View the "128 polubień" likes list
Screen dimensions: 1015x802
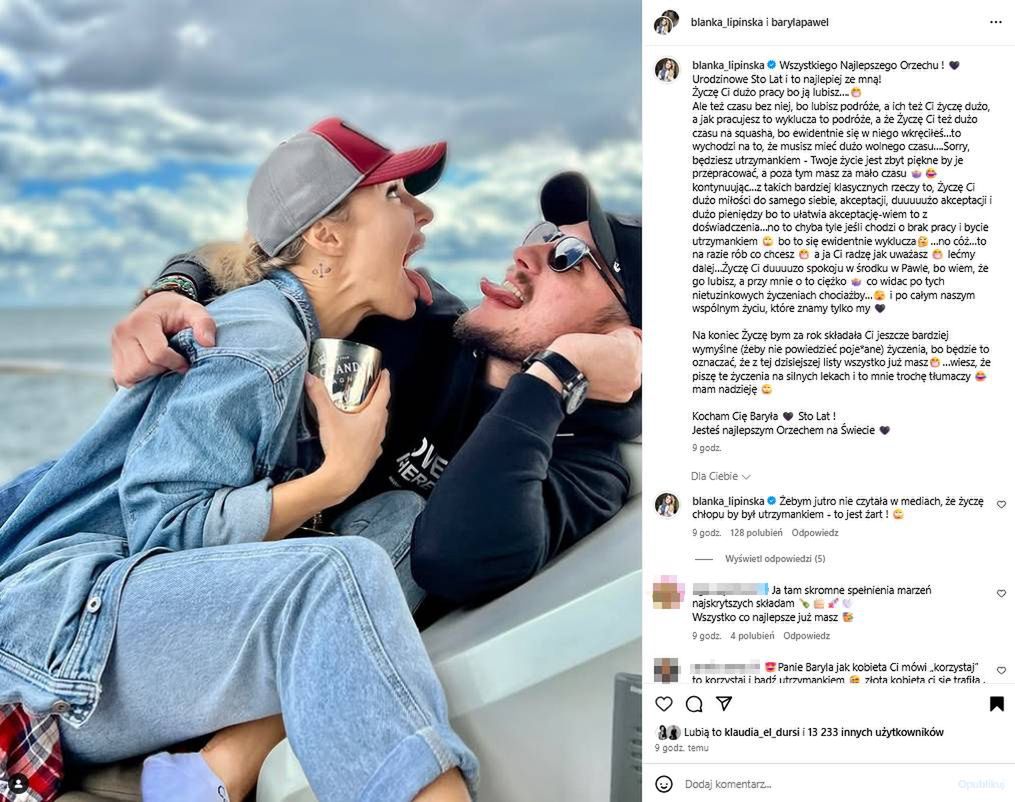756,533
